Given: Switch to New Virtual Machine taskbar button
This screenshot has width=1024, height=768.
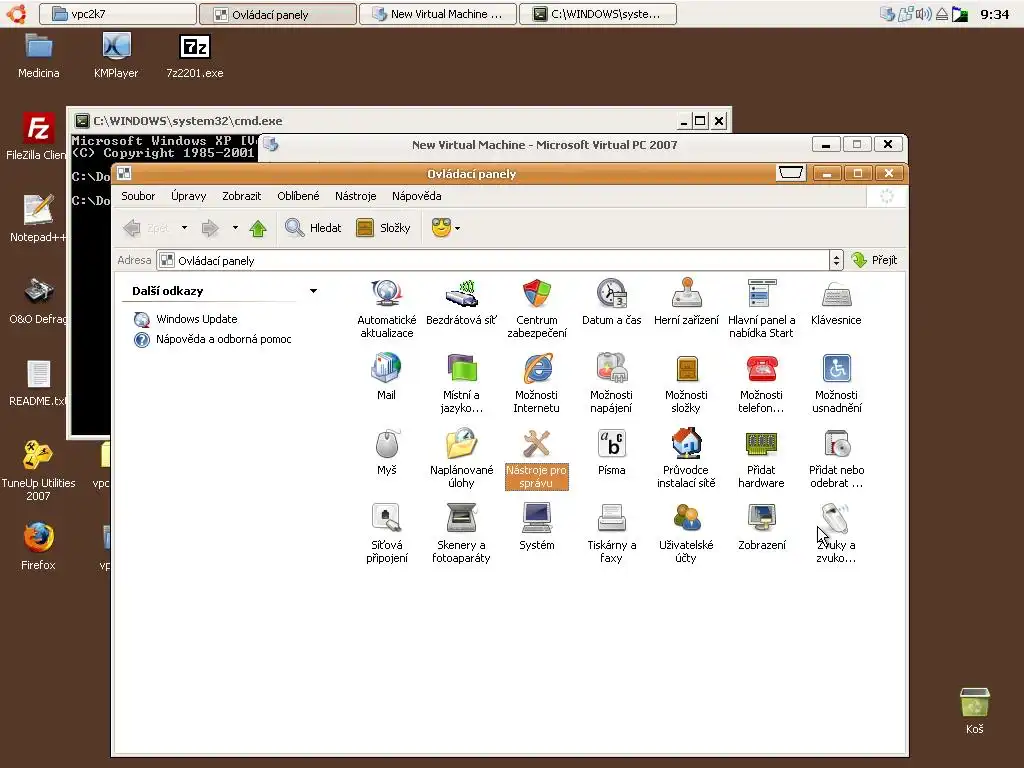Looking at the screenshot, I should 438,14.
